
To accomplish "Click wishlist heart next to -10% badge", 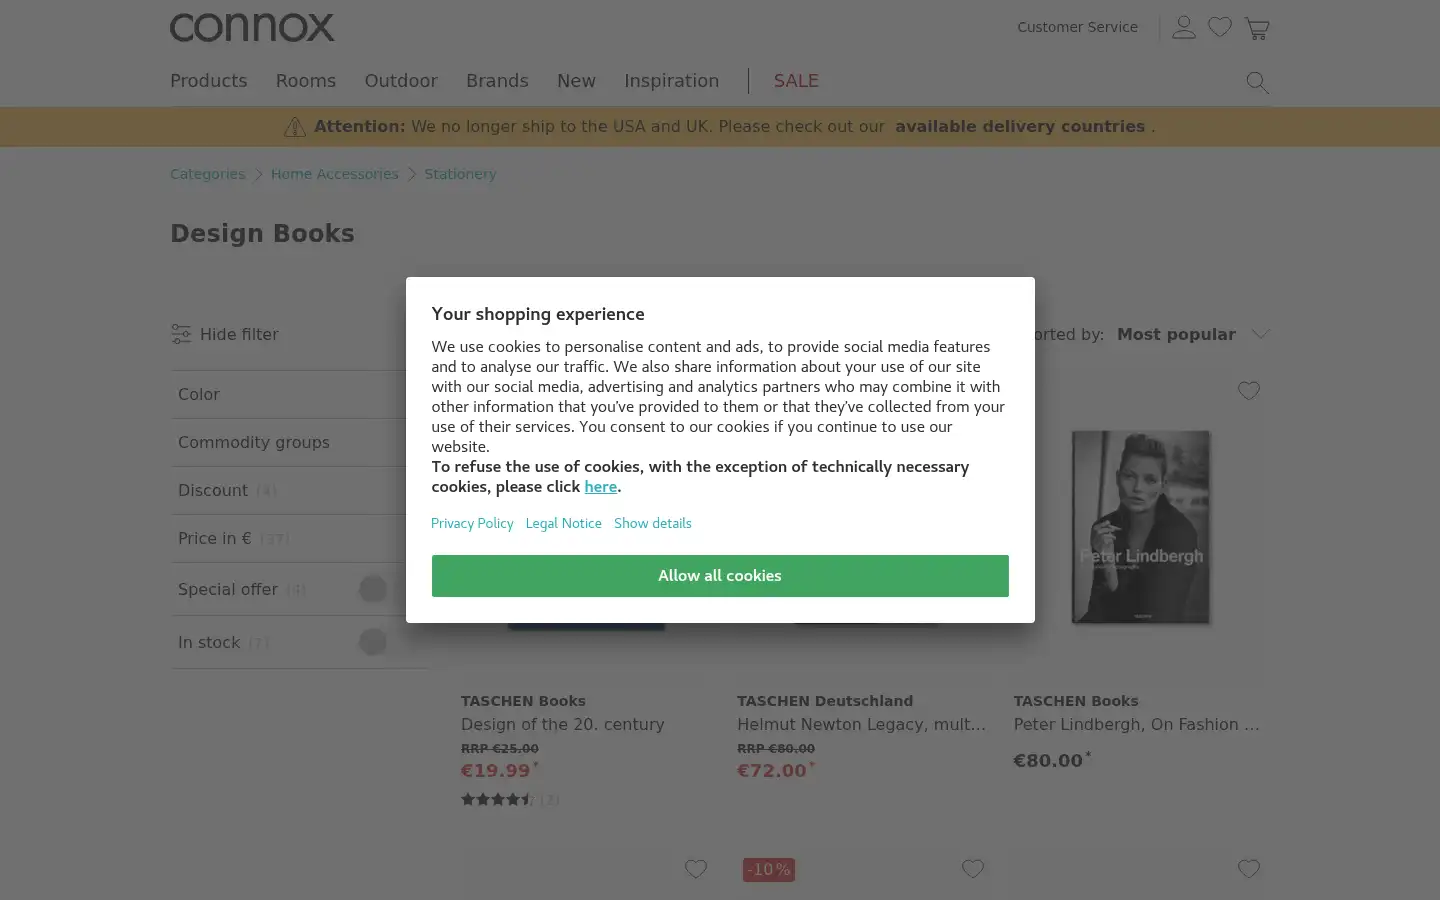I will pyautogui.click(x=973, y=869).
